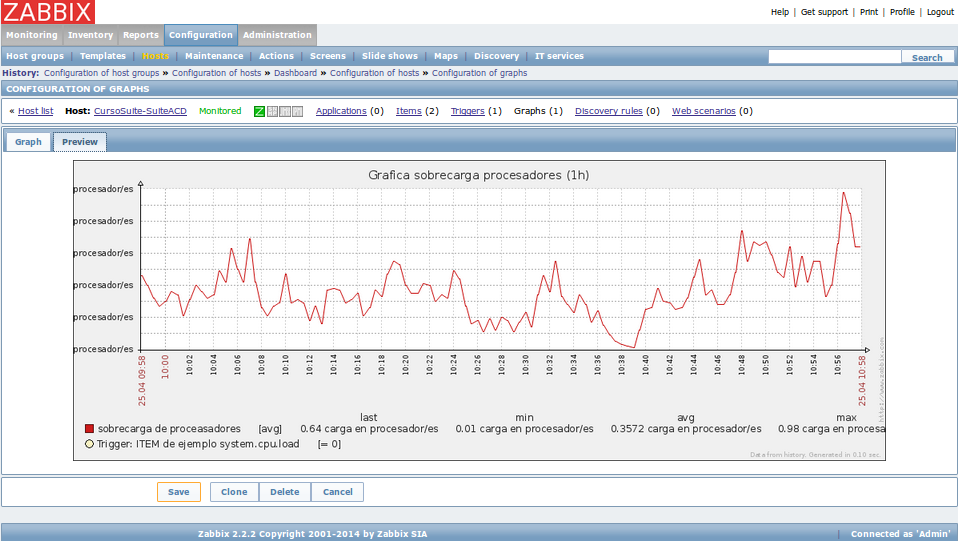
Task: Select the Preview tab
Action: click(80, 142)
